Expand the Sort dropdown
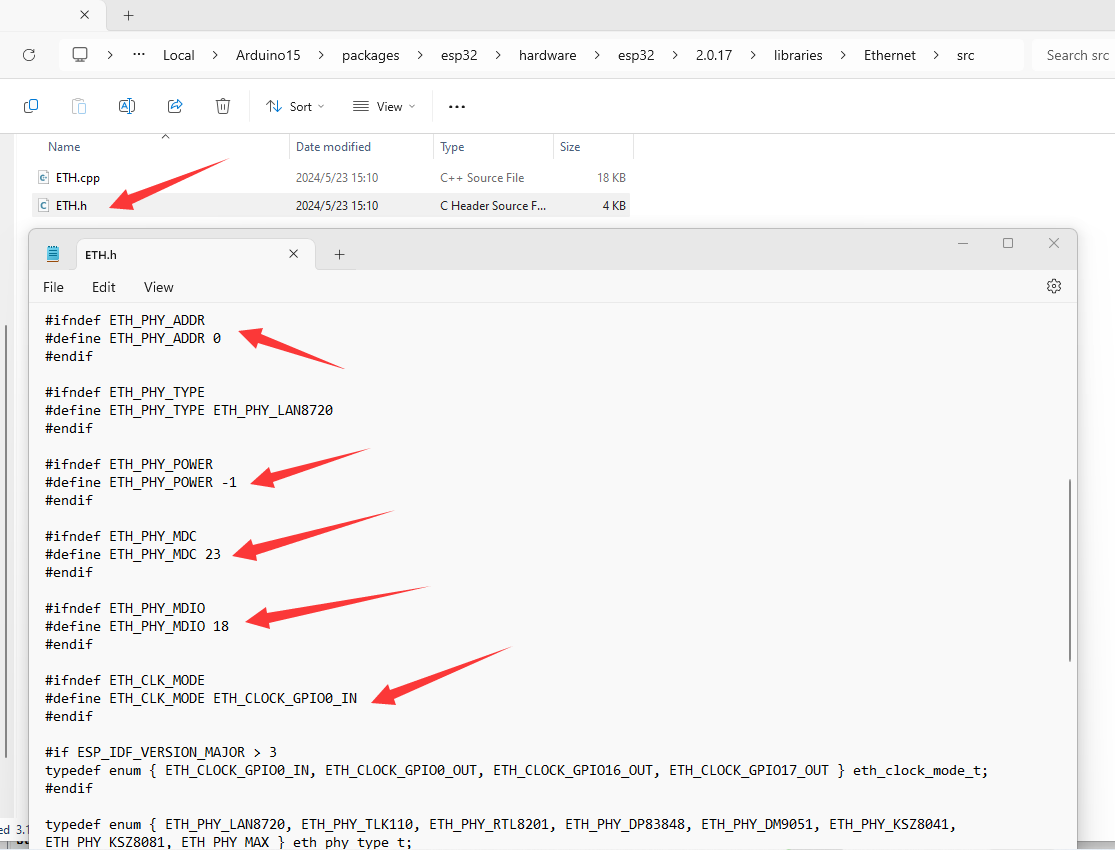Image resolution: width=1115 pixels, height=850 pixels. (x=289, y=106)
